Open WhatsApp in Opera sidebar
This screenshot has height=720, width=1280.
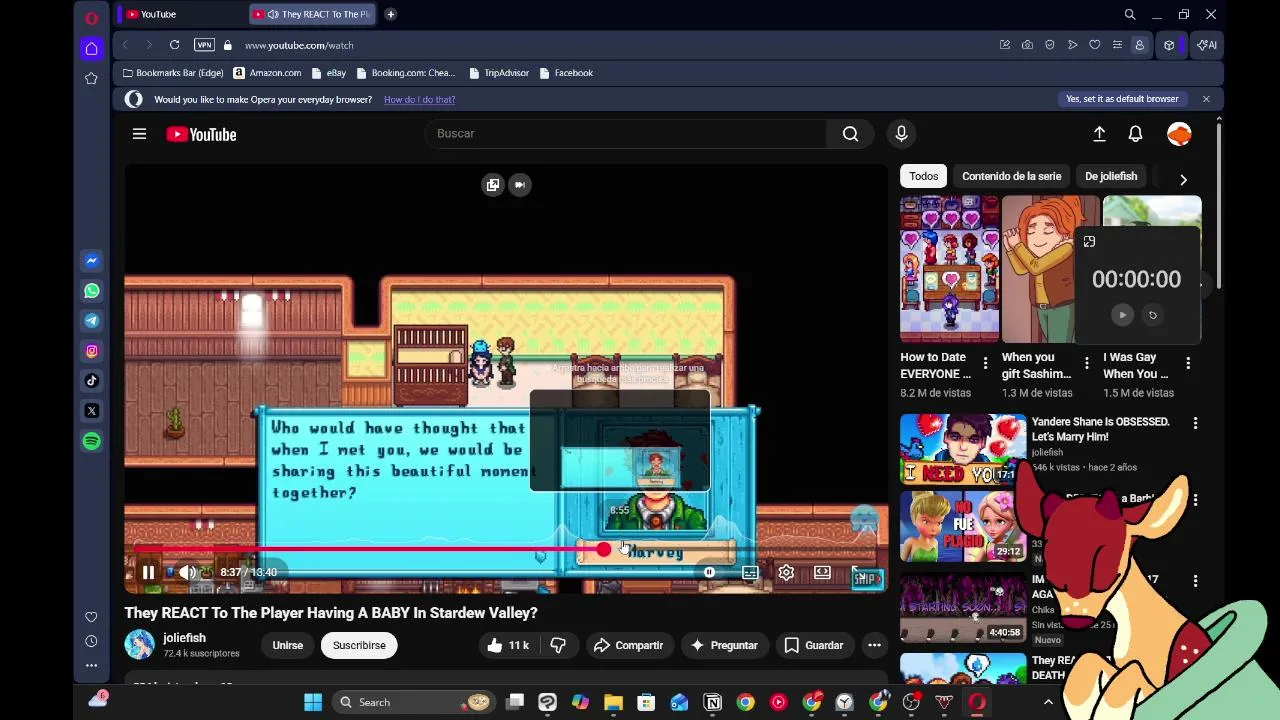[92, 291]
